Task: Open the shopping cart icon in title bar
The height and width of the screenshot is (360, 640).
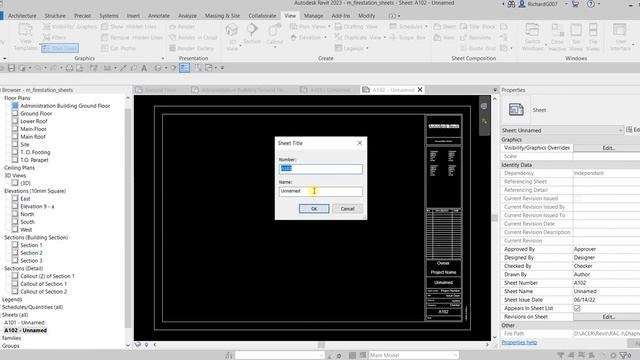Action: (575, 4)
